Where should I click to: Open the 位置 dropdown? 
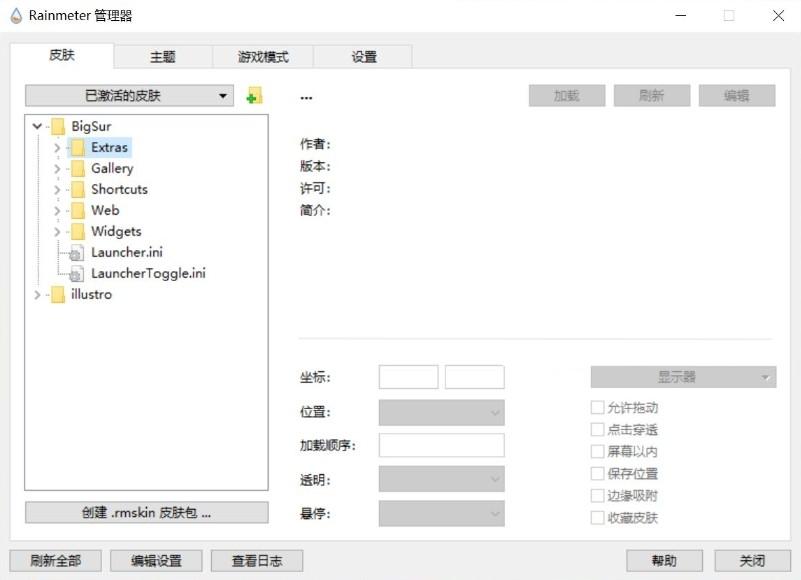click(441, 412)
